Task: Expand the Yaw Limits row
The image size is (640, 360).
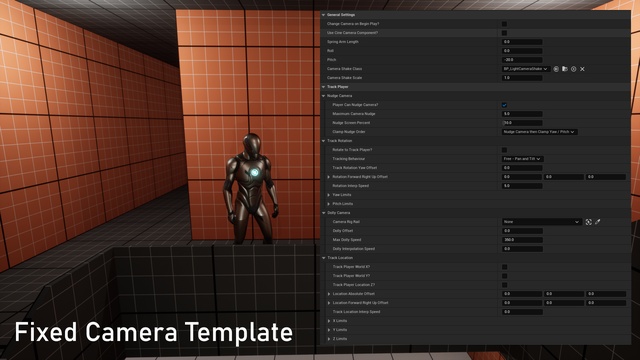Action: (x=329, y=195)
